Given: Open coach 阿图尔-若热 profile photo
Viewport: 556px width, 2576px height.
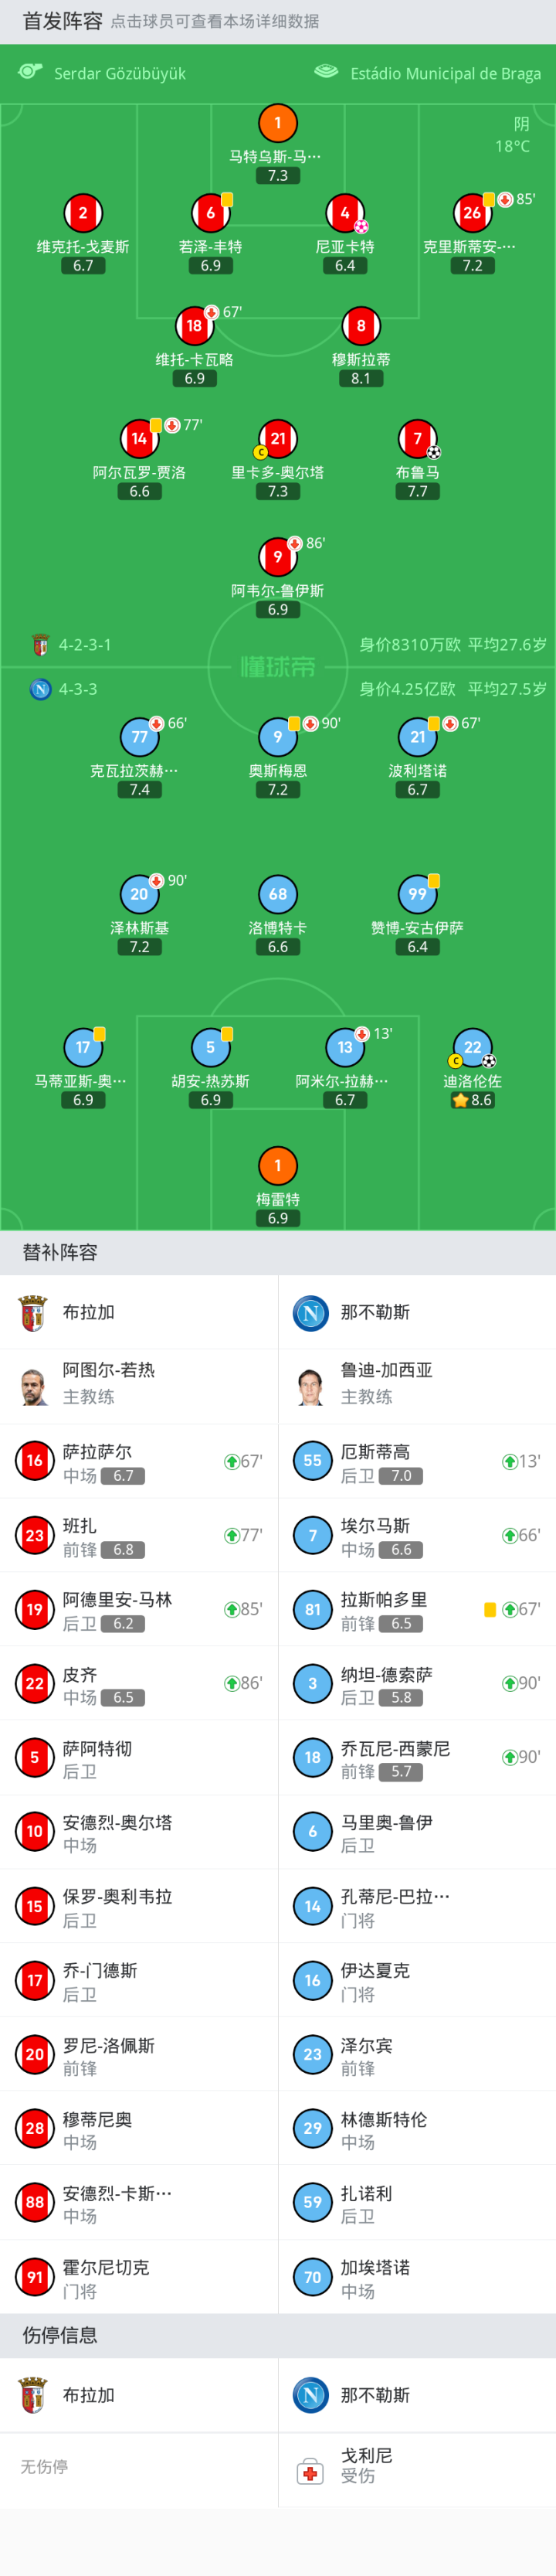Looking at the screenshot, I should tap(34, 1386).
